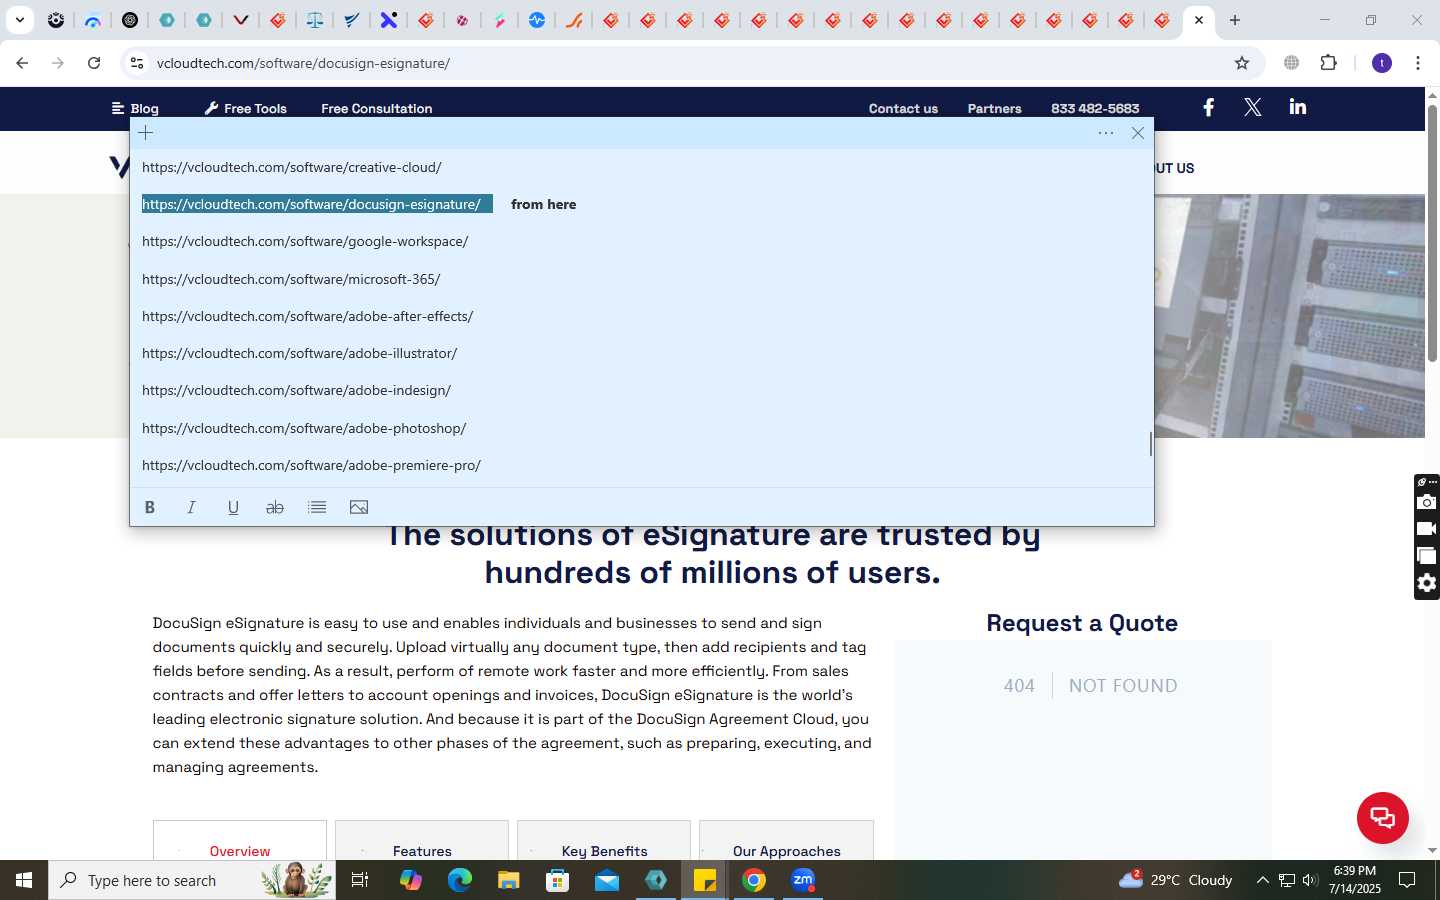Click the Windows search box
Screen dimensions: 1440x900
[x=192, y=880]
